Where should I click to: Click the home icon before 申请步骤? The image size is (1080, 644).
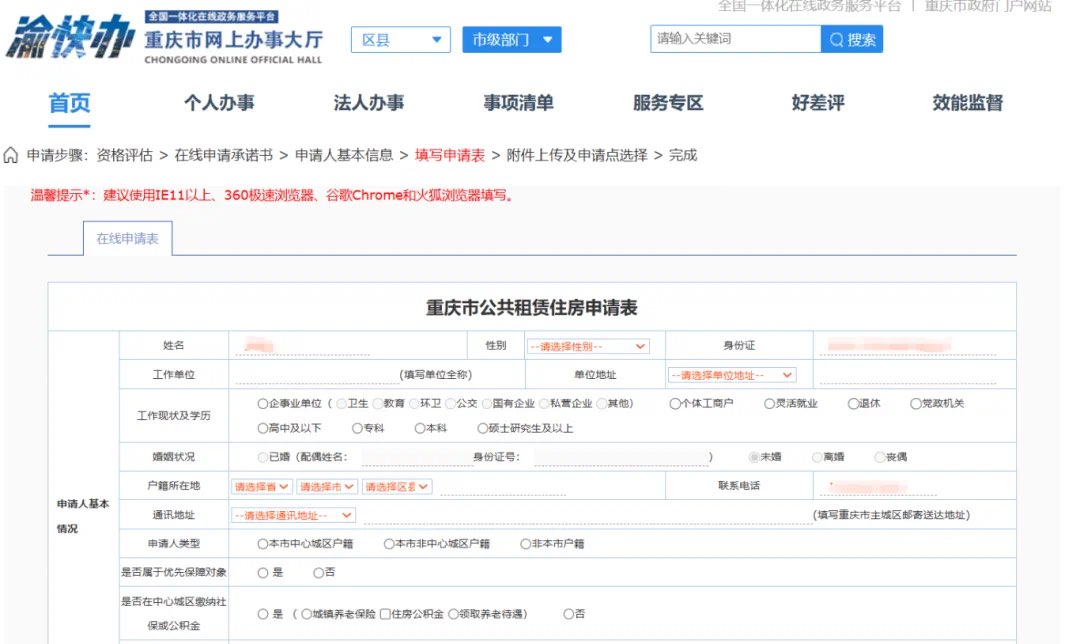pyautogui.click(x=10, y=155)
